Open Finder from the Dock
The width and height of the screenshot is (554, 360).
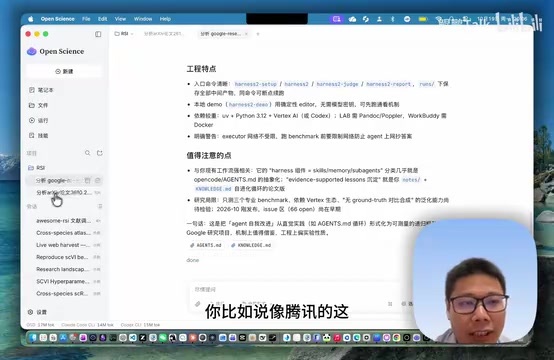(33, 338)
